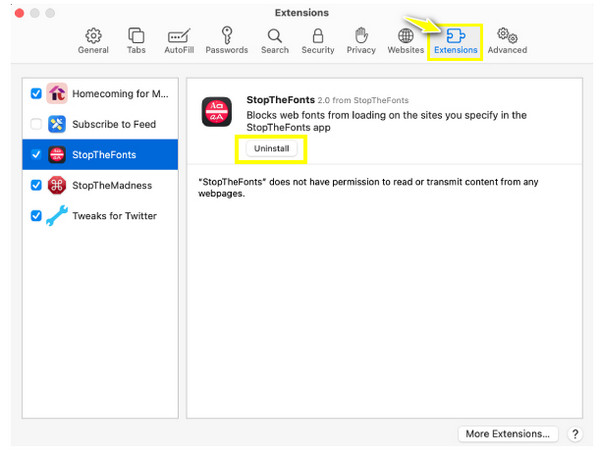Enable the Subscribe to Feed checkbox
This screenshot has height=456, width=600.
point(36,124)
